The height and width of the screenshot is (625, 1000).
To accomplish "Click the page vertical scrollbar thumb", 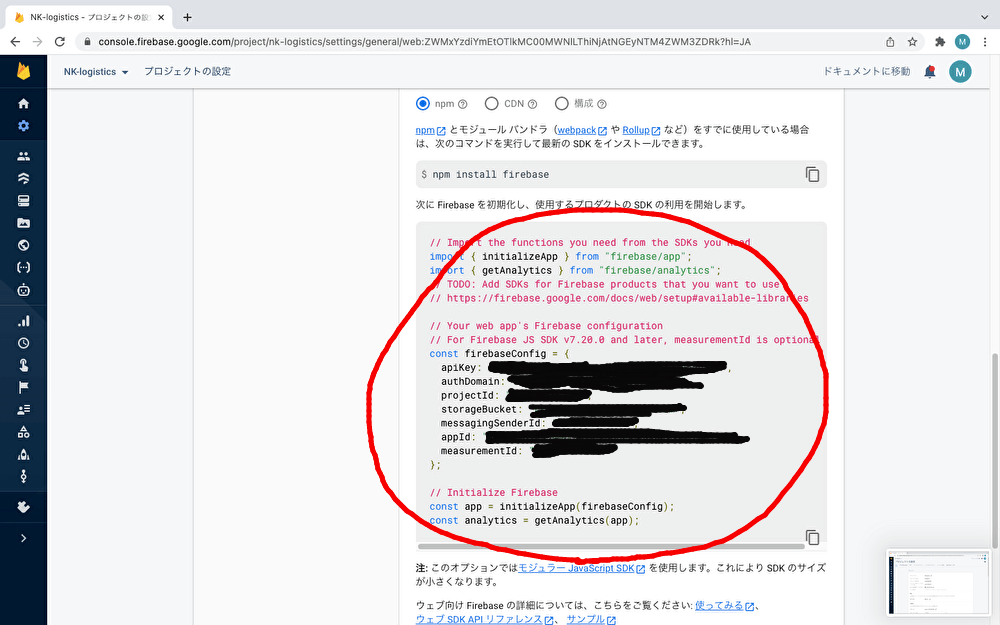I will tap(995, 451).
